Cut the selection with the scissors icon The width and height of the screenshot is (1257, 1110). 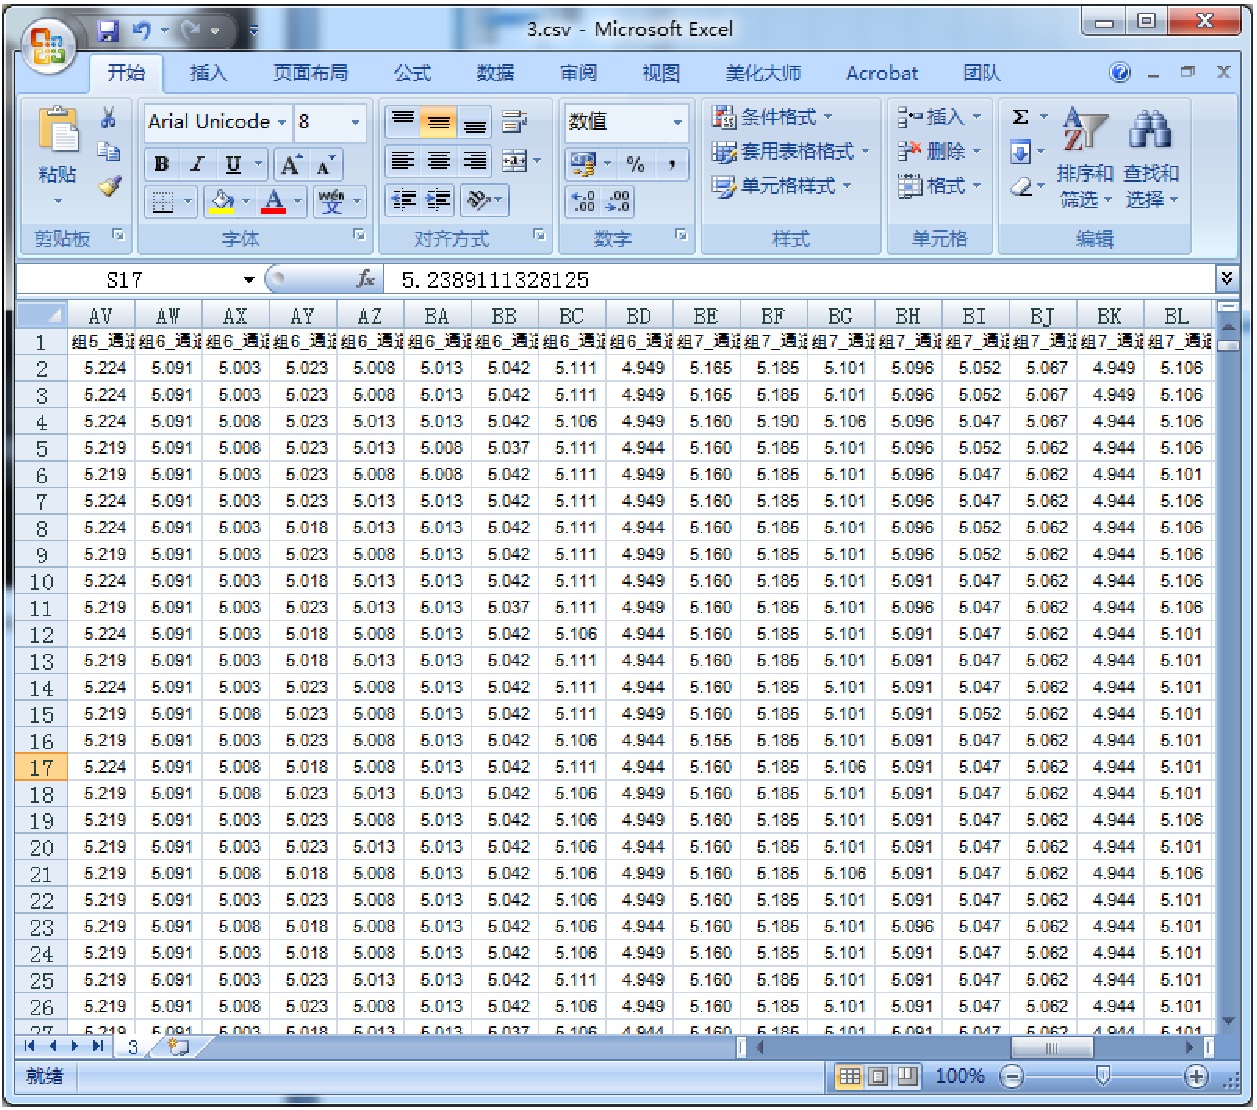tap(108, 119)
